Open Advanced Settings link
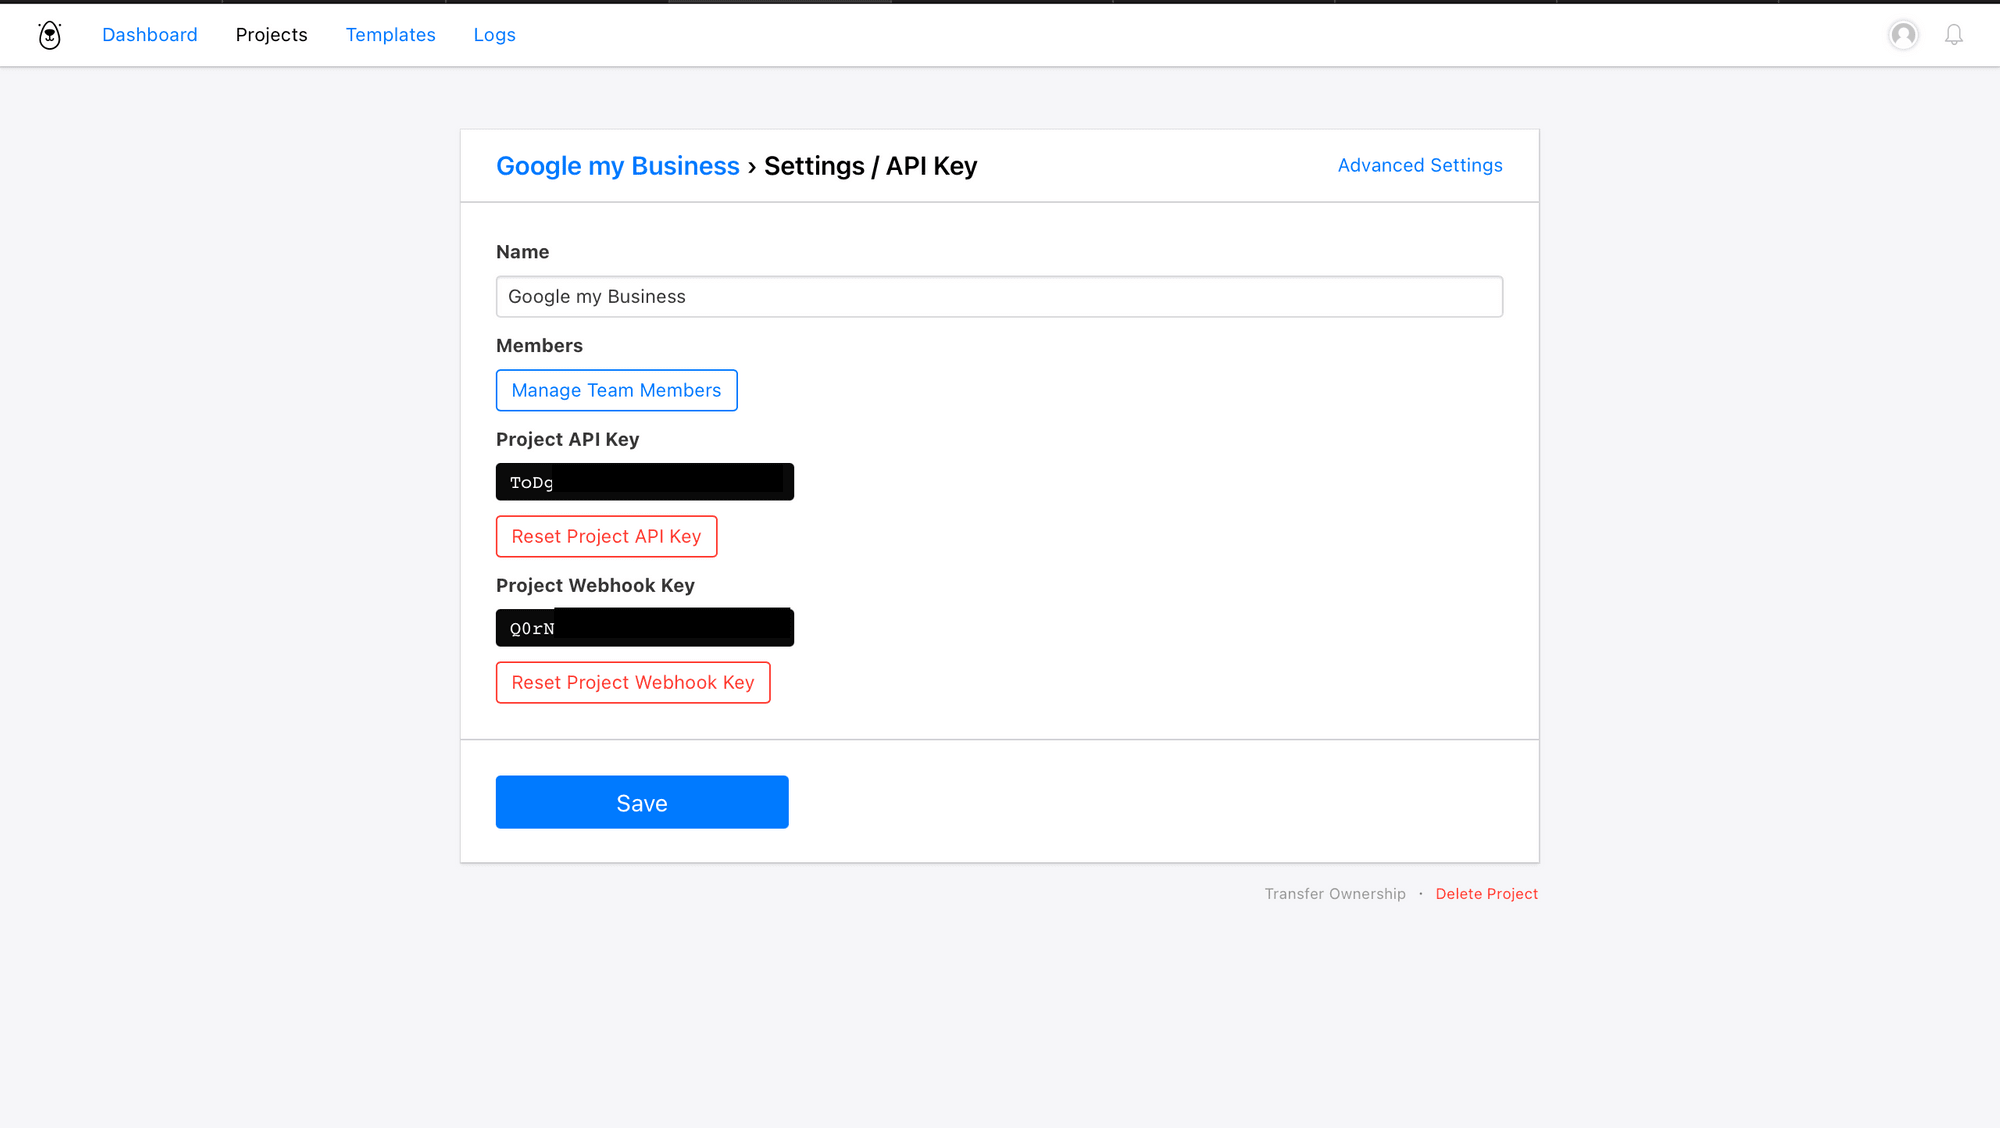The image size is (2000, 1128). 1420,166
